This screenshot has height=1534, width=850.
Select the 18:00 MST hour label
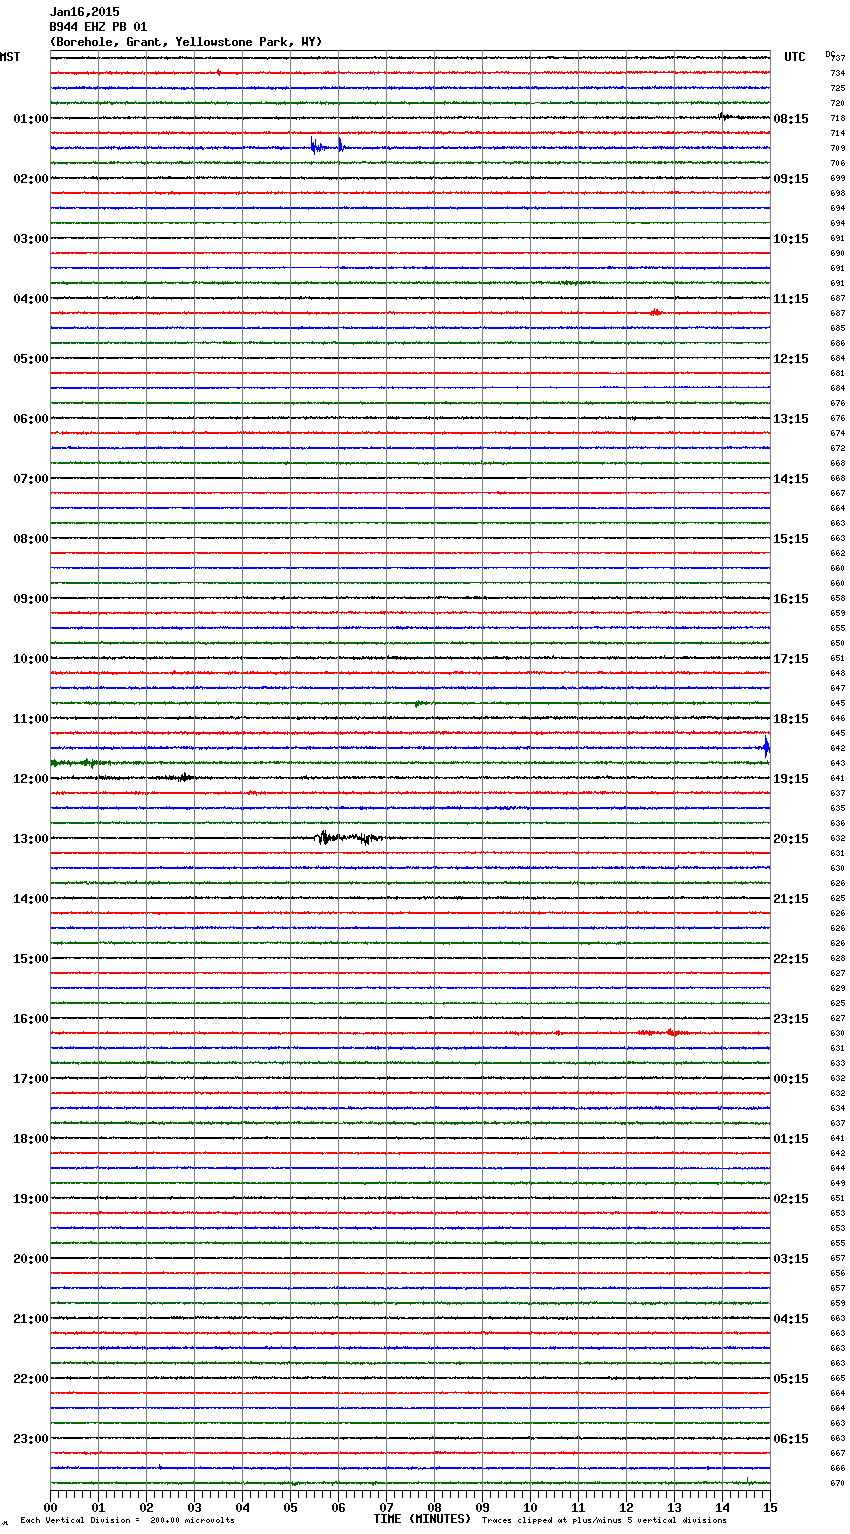click(x=31, y=1139)
